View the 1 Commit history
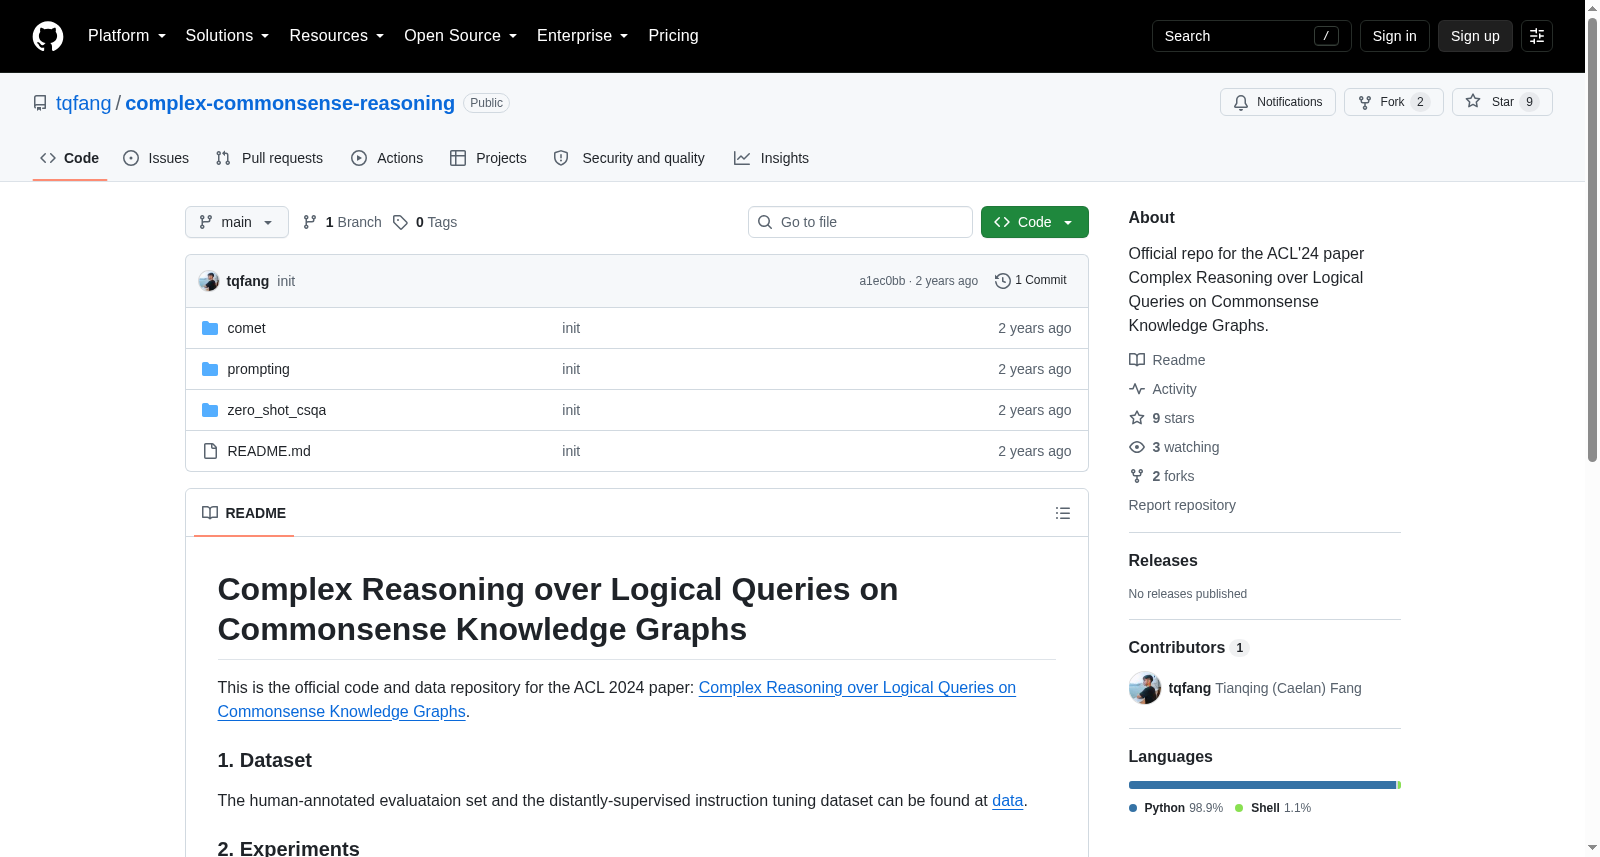 [1031, 281]
